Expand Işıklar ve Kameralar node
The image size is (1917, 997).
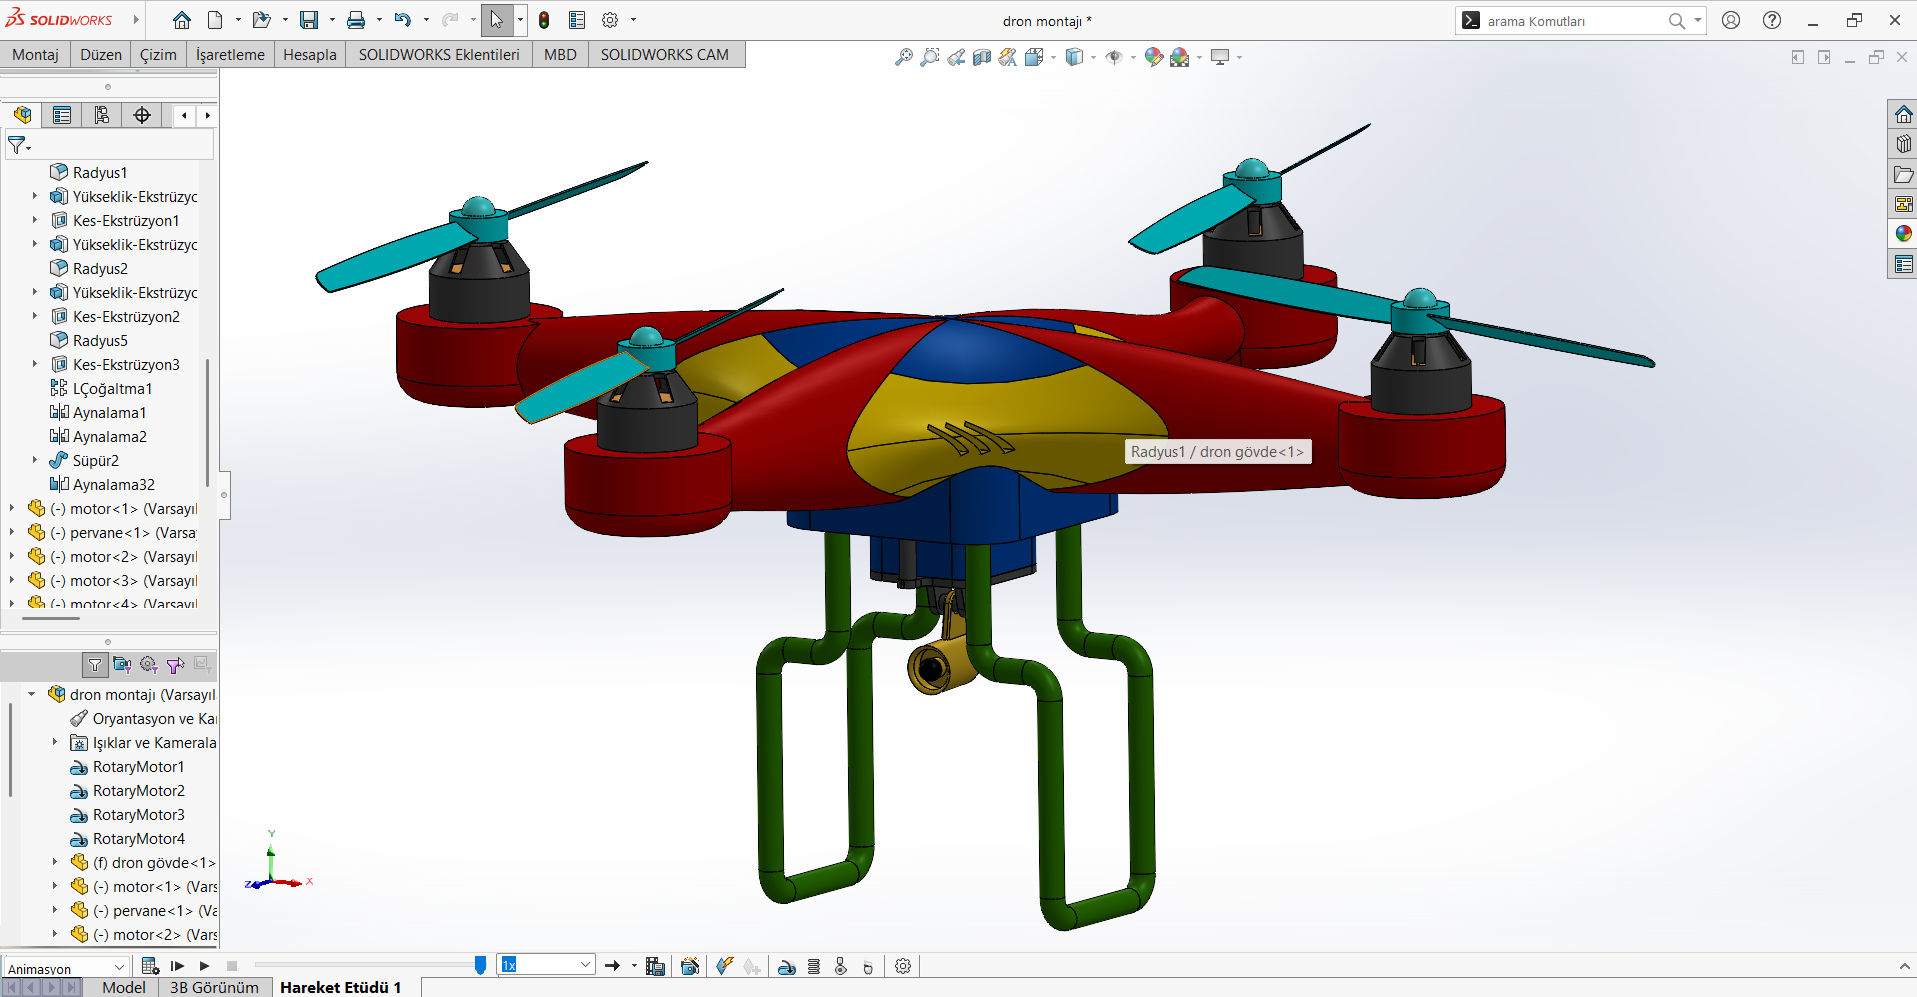pos(55,742)
